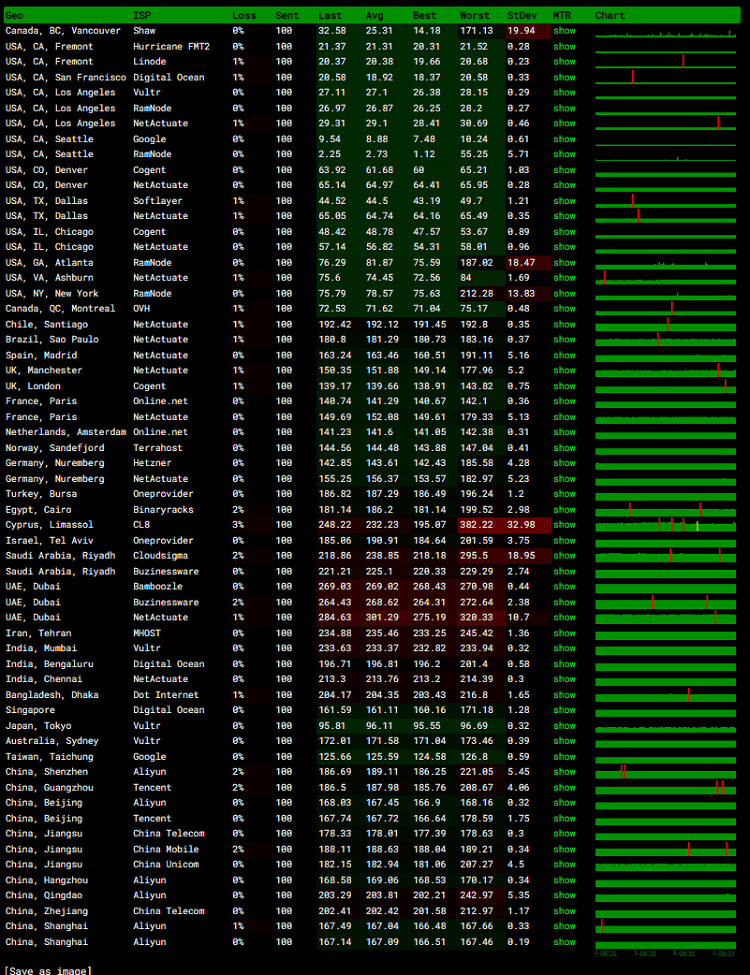Image resolution: width=750 pixels, height=975 pixels.
Task: Show MTR for Tehran MHOST
Action: click(564, 633)
